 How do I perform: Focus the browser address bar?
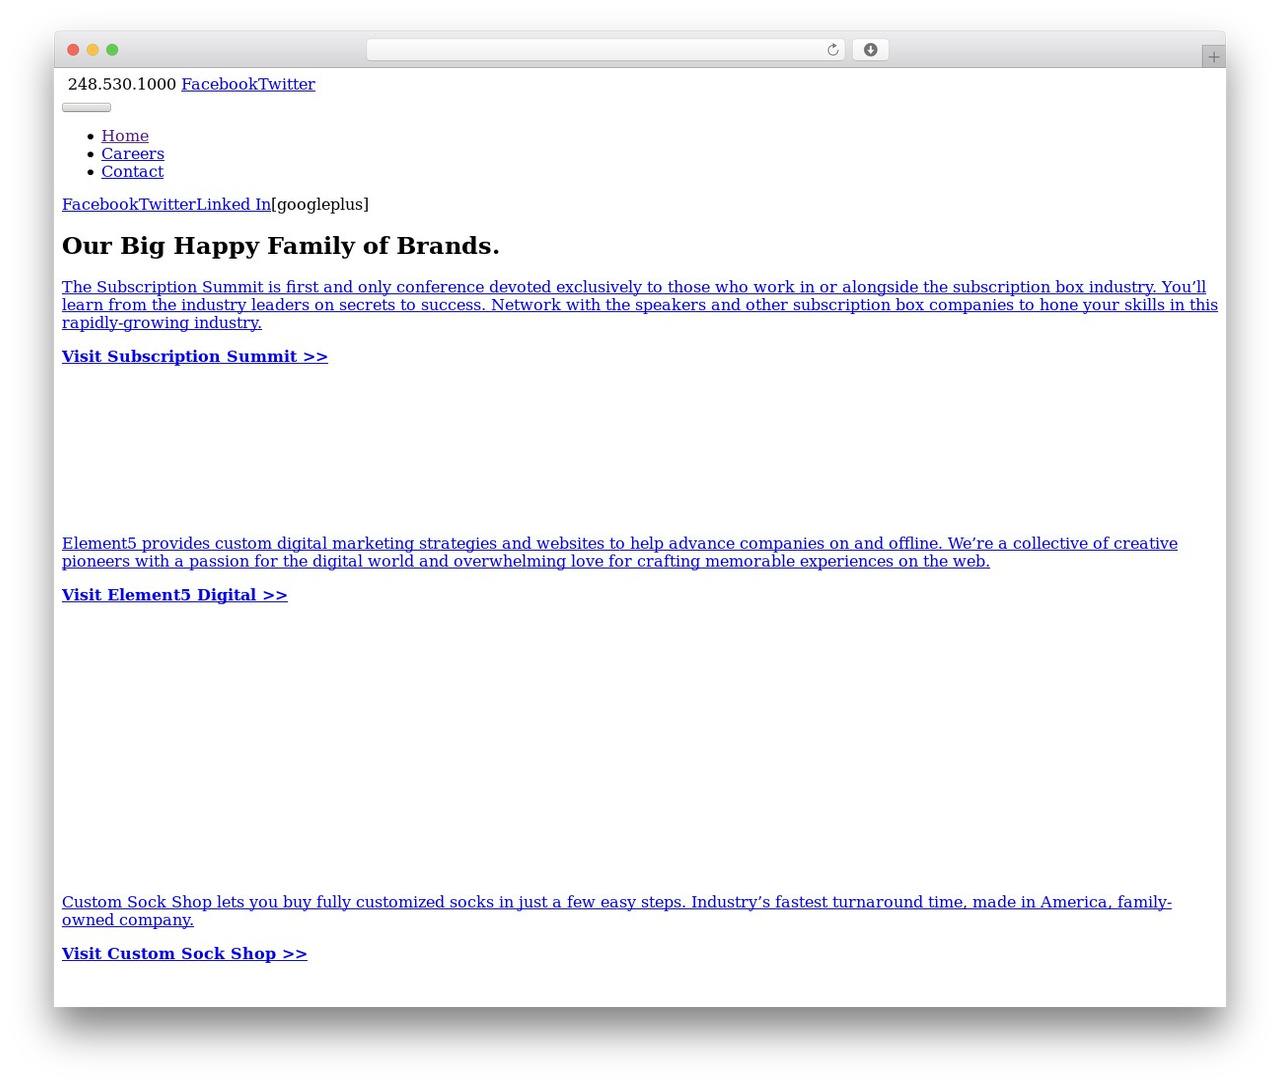coord(605,50)
